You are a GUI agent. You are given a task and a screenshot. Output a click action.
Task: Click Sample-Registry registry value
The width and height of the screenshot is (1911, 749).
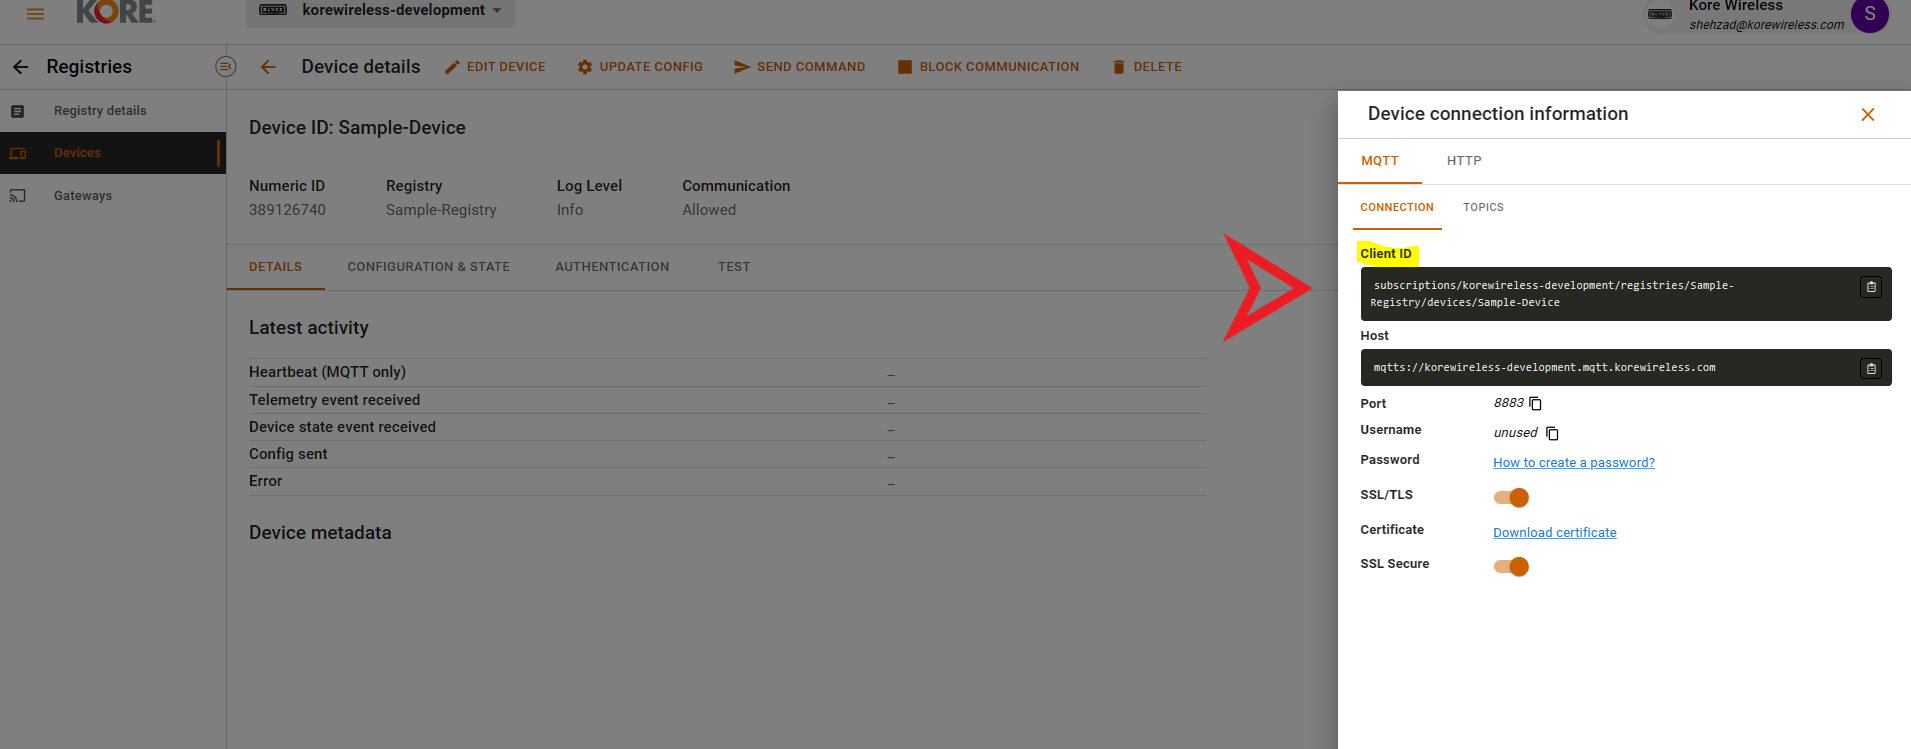(x=441, y=210)
